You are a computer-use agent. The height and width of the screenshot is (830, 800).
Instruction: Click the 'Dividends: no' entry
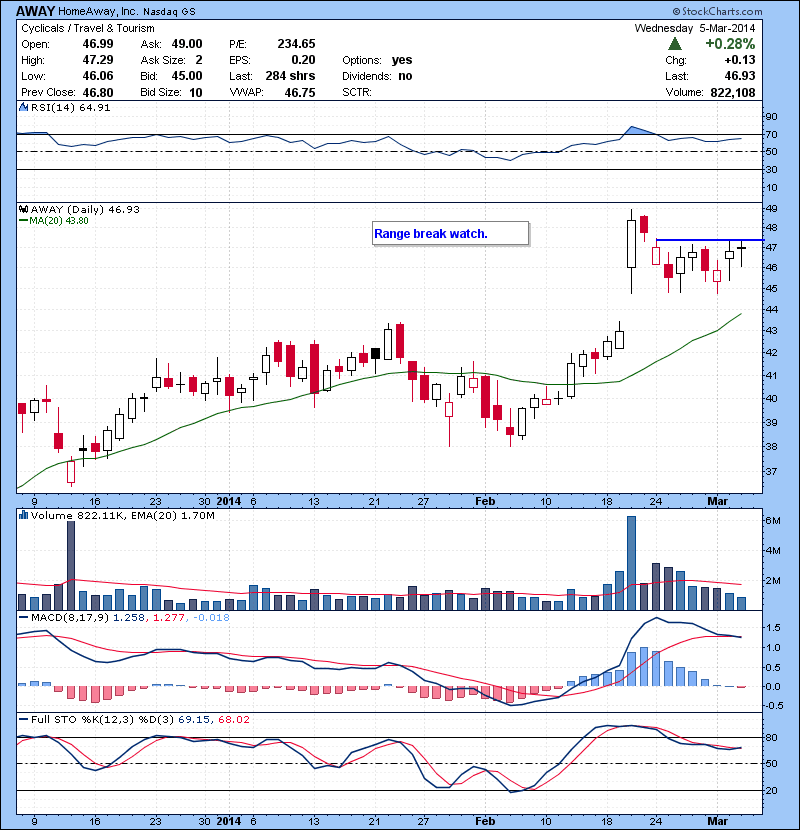pos(377,76)
